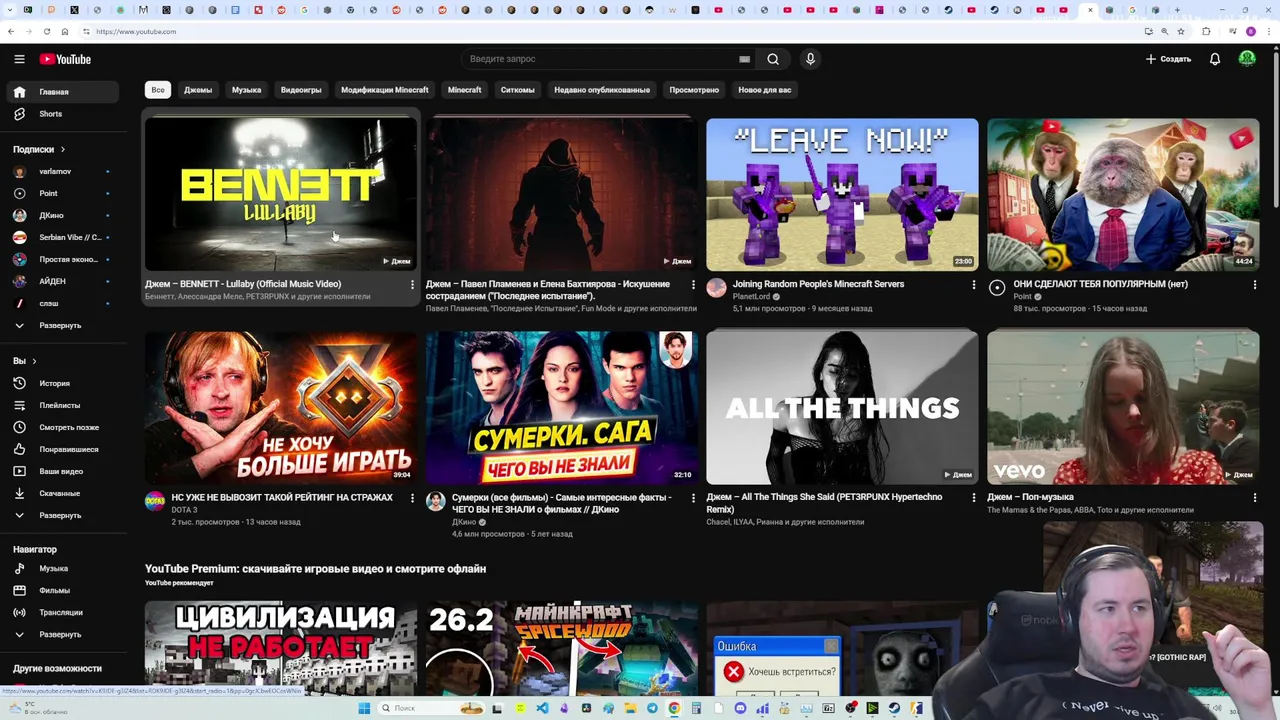Open Фильмы under Навигатор
1280x720 pixels.
tap(63, 590)
